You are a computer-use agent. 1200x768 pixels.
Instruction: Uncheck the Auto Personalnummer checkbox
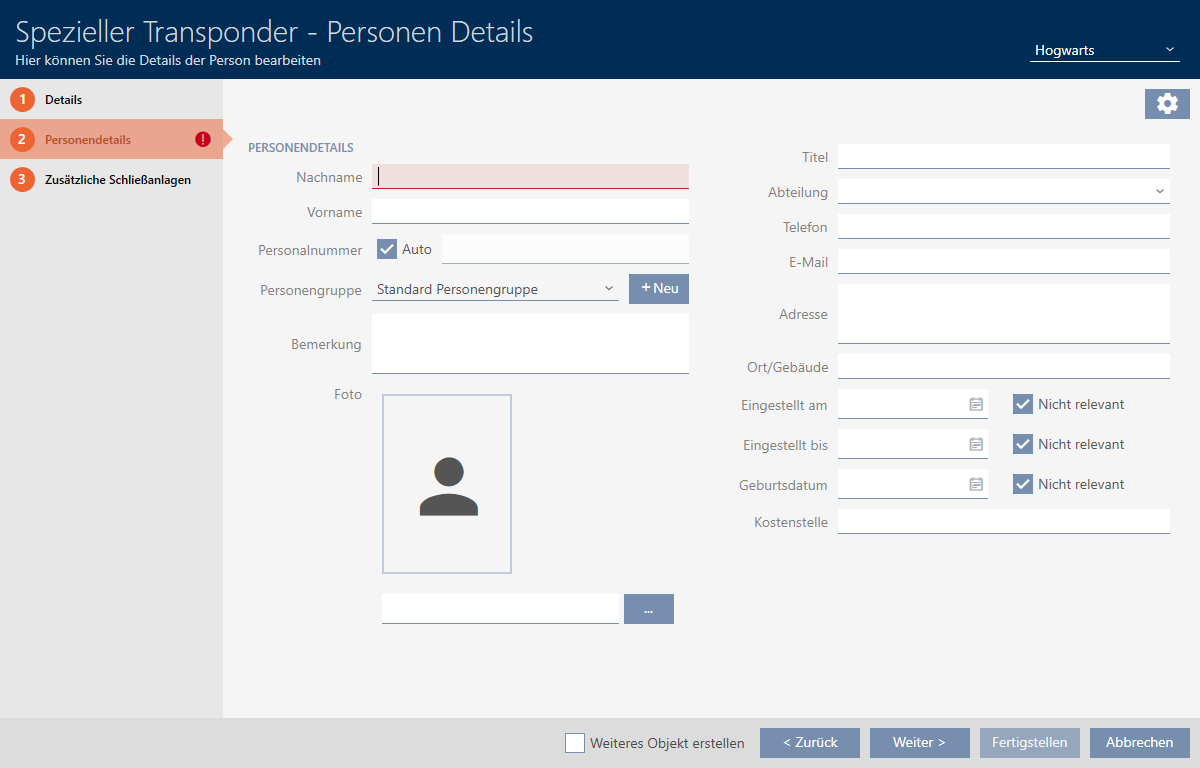387,249
